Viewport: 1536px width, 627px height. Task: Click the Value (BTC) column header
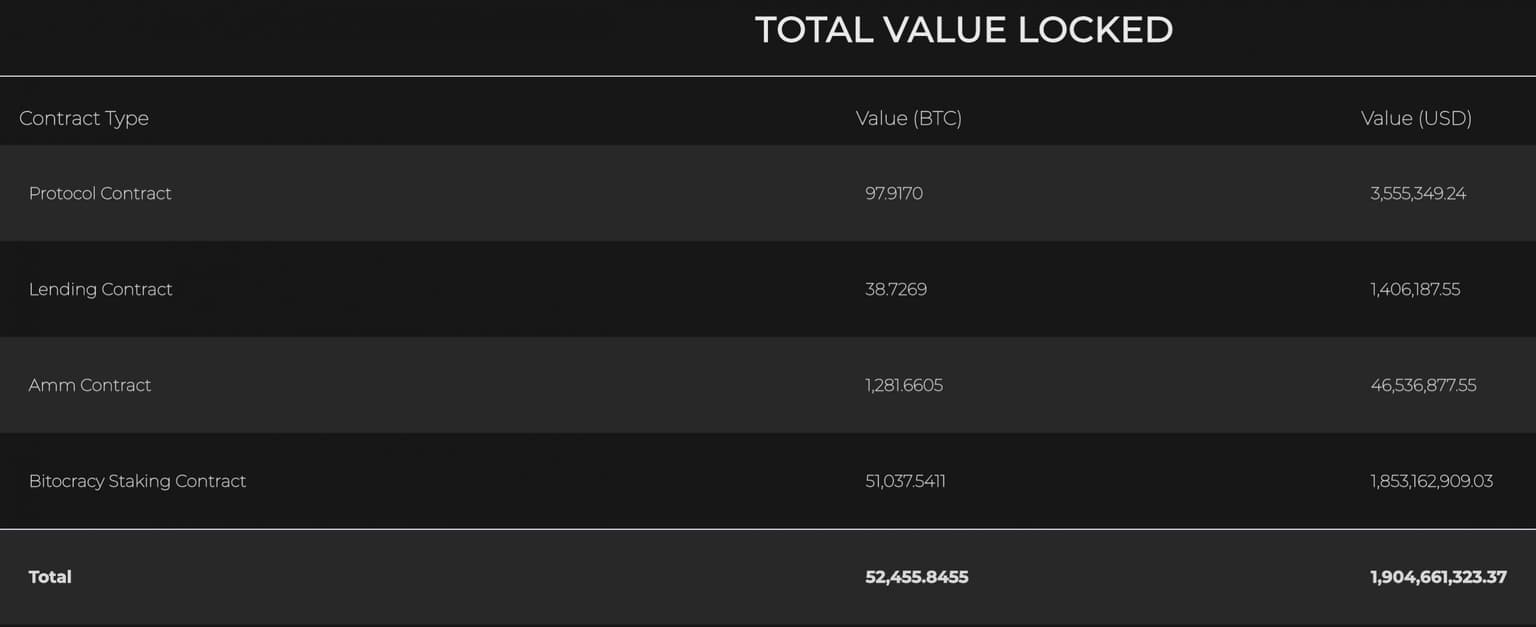click(x=908, y=118)
